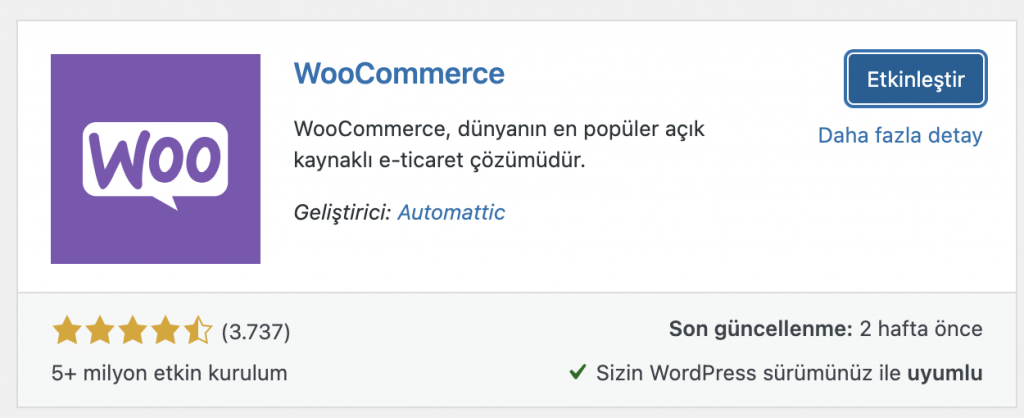Click the first rating star
This screenshot has width=1024, height=418.
[67, 329]
